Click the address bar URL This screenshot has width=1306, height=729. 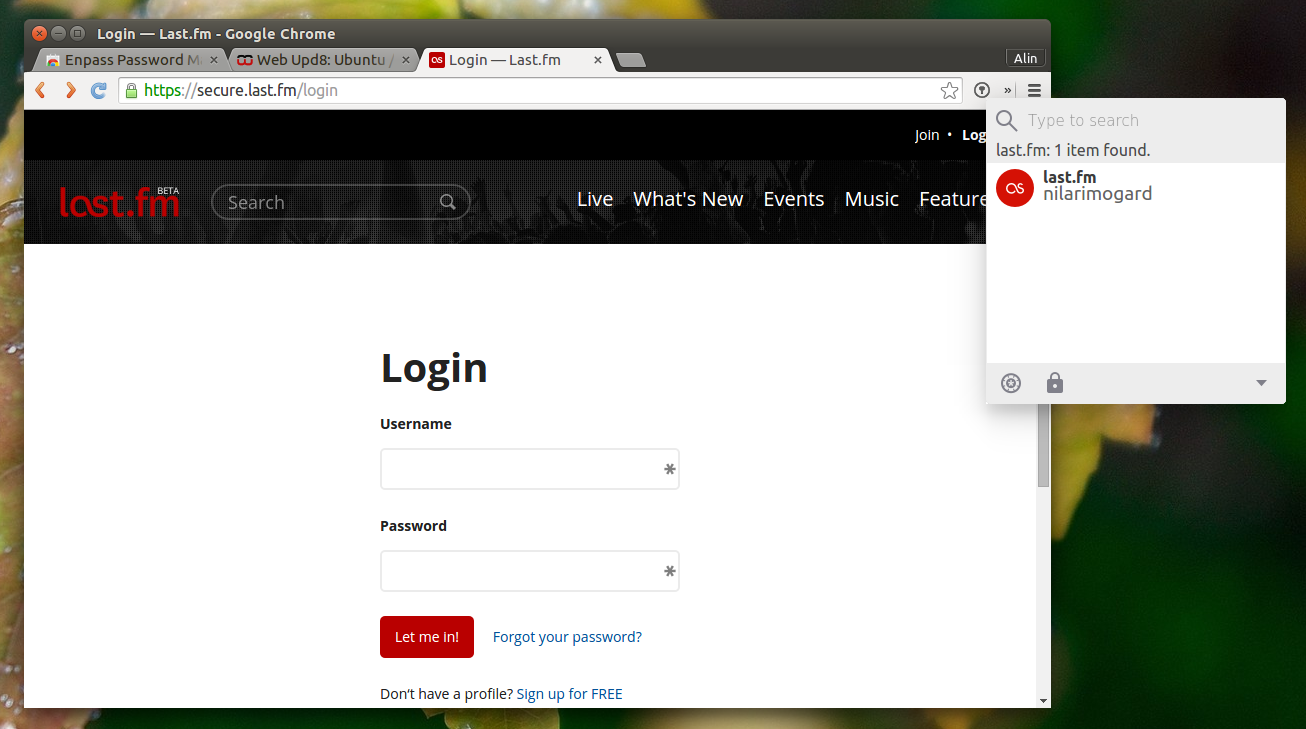[x=240, y=90]
